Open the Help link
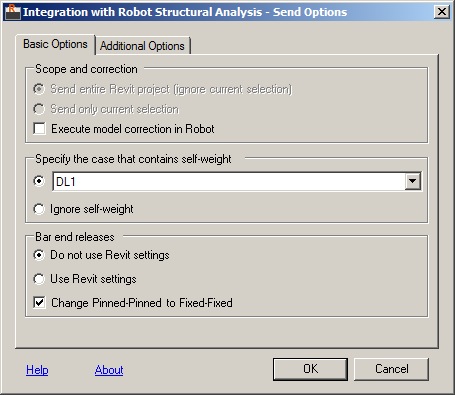This screenshot has width=455, height=395. click(x=37, y=370)
